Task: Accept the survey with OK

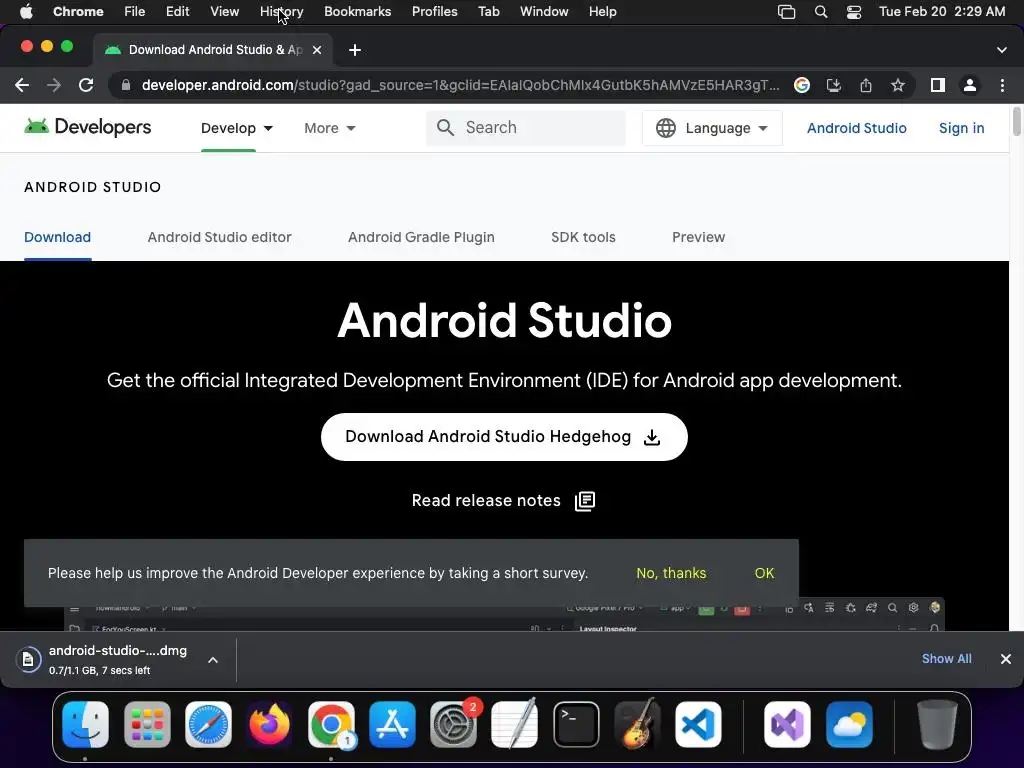Action: [764, 573]
